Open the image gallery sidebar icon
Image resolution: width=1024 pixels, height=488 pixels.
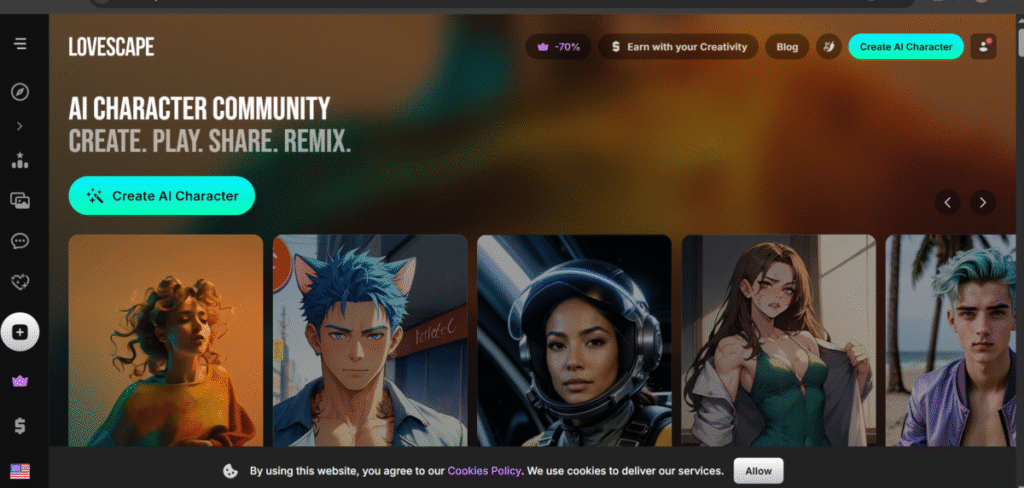tap(20, 201)
